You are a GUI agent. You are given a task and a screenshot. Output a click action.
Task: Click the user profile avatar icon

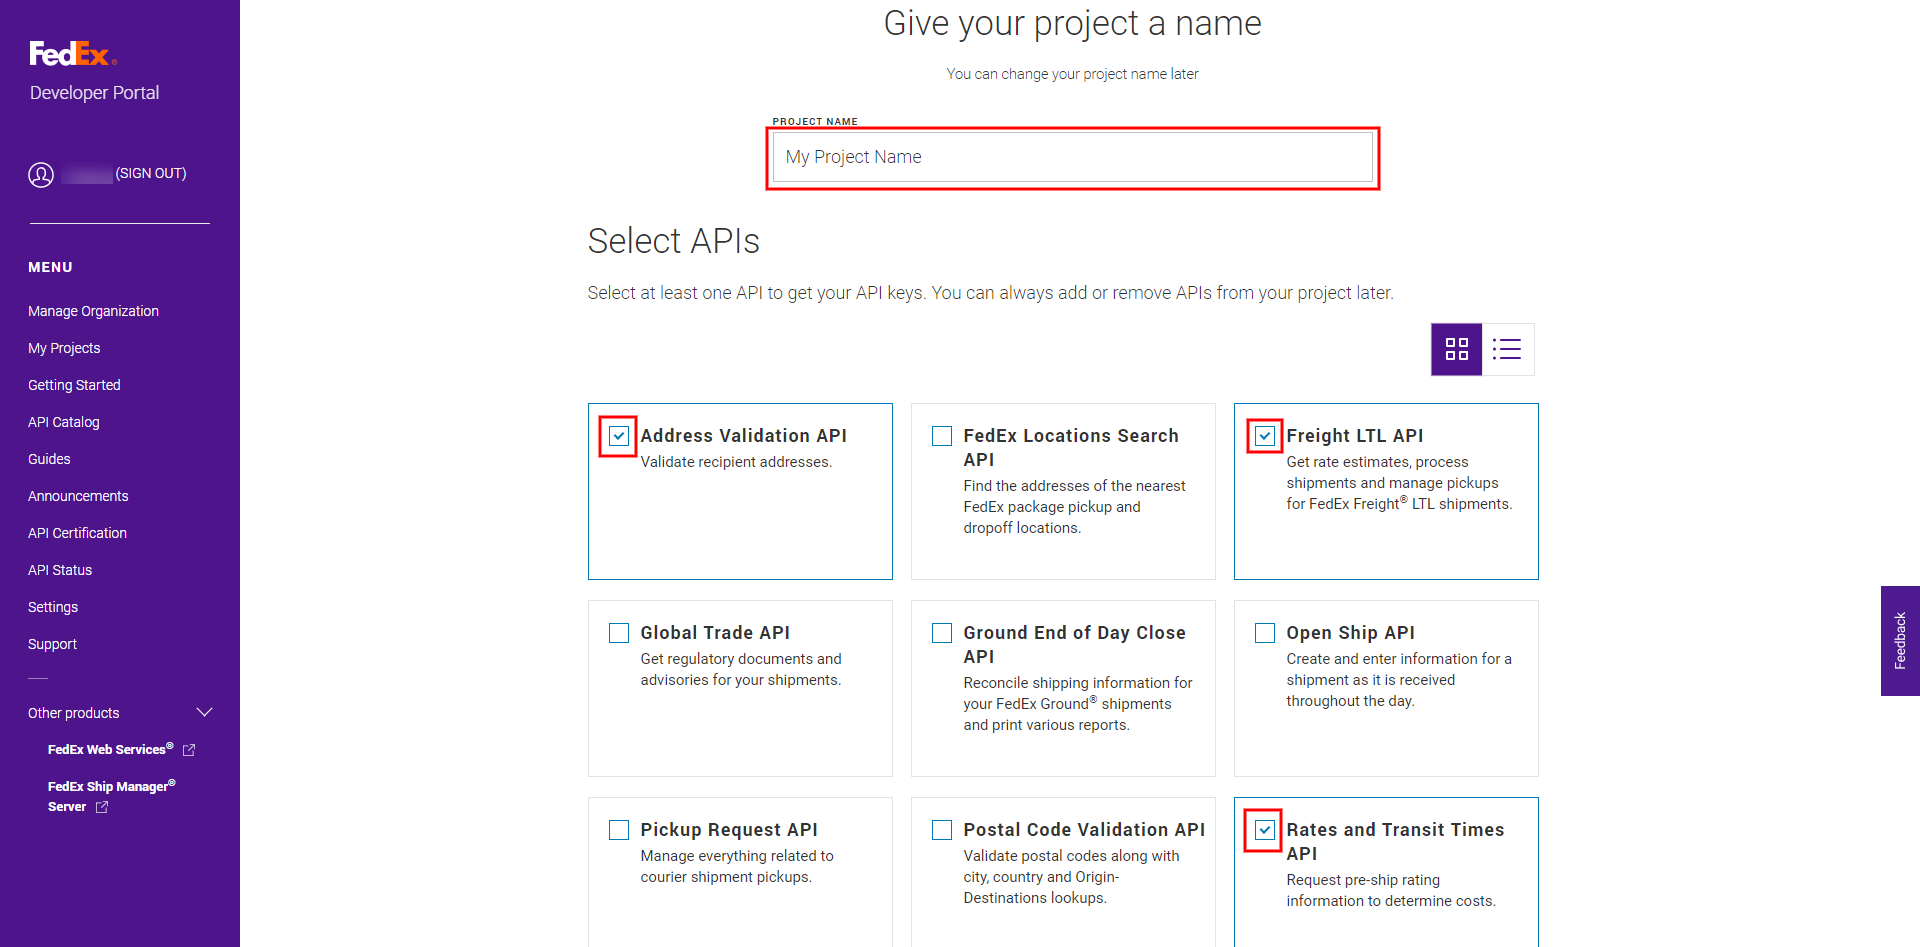point(41,175)
